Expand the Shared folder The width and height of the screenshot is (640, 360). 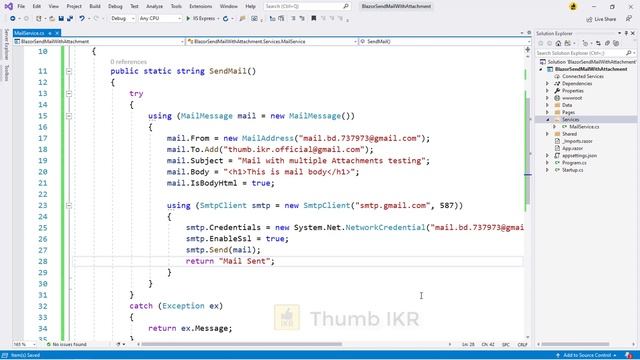(548, 134)
